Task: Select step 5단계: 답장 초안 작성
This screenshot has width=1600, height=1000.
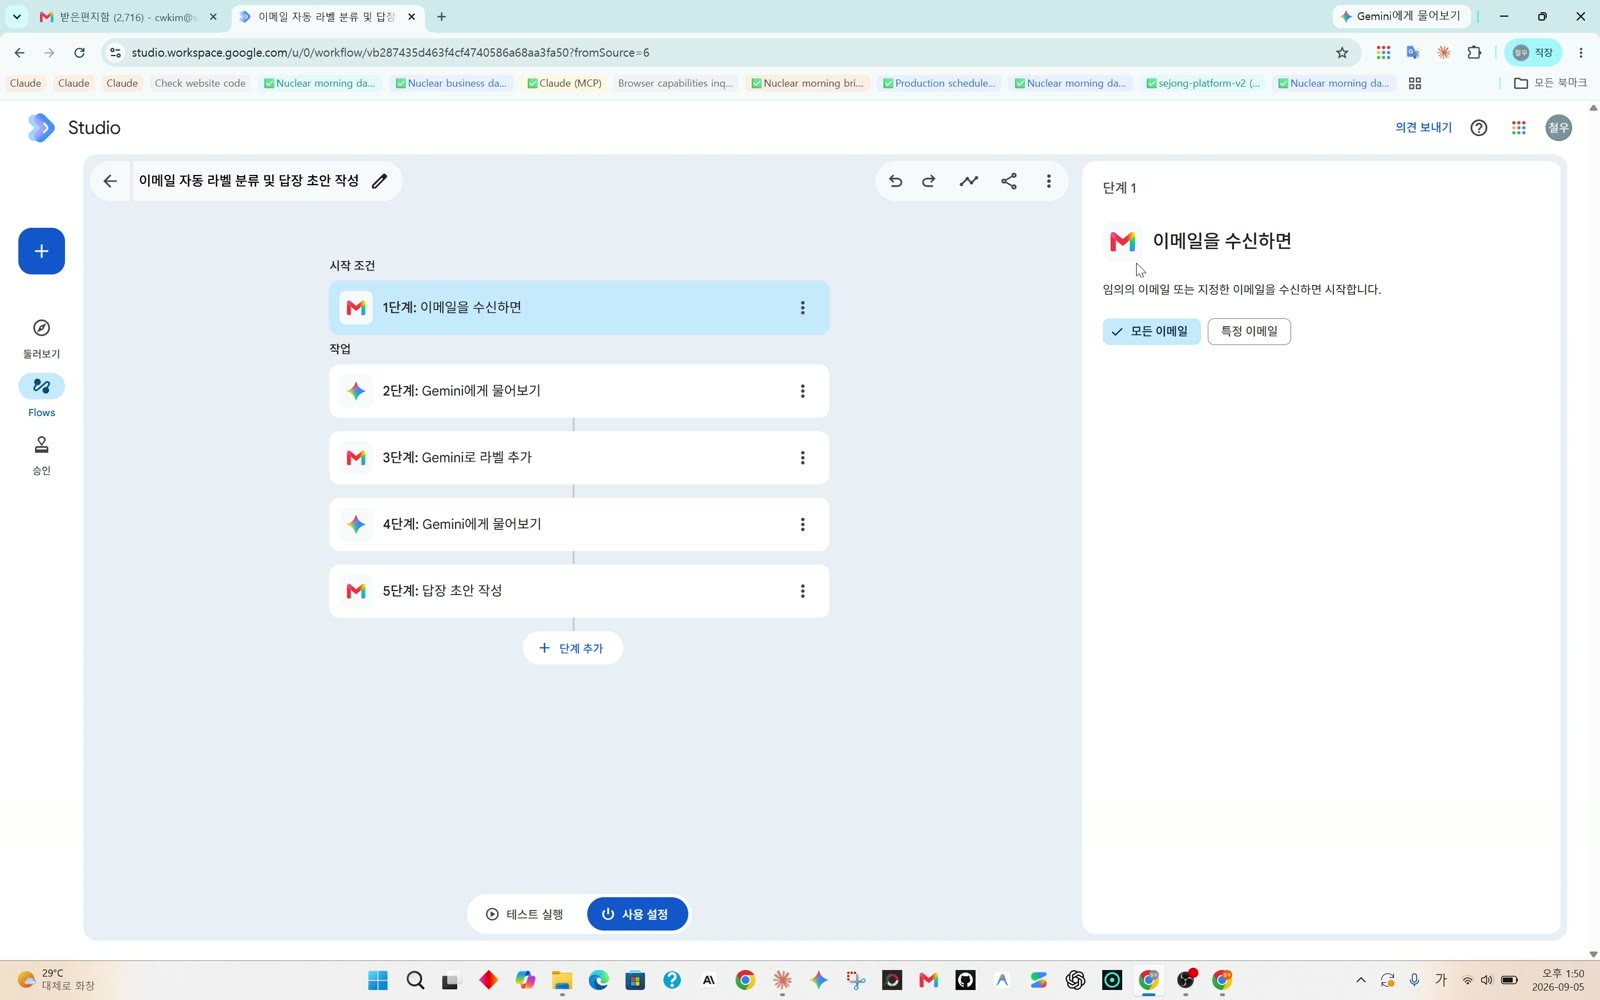Action: tap(579, 591)
